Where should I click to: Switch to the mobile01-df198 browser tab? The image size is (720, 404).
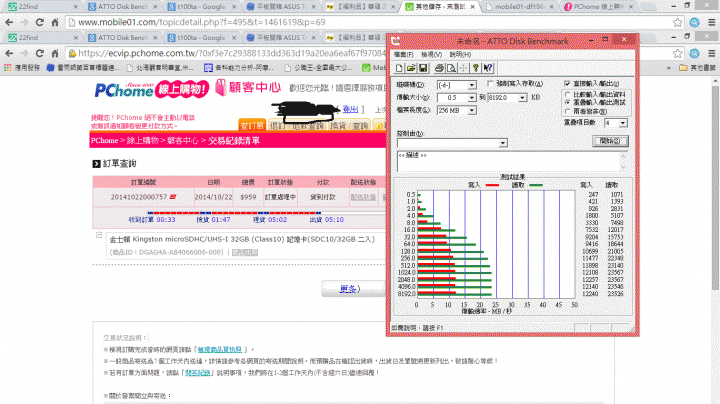pyautogui.click(x=518, y=6)
